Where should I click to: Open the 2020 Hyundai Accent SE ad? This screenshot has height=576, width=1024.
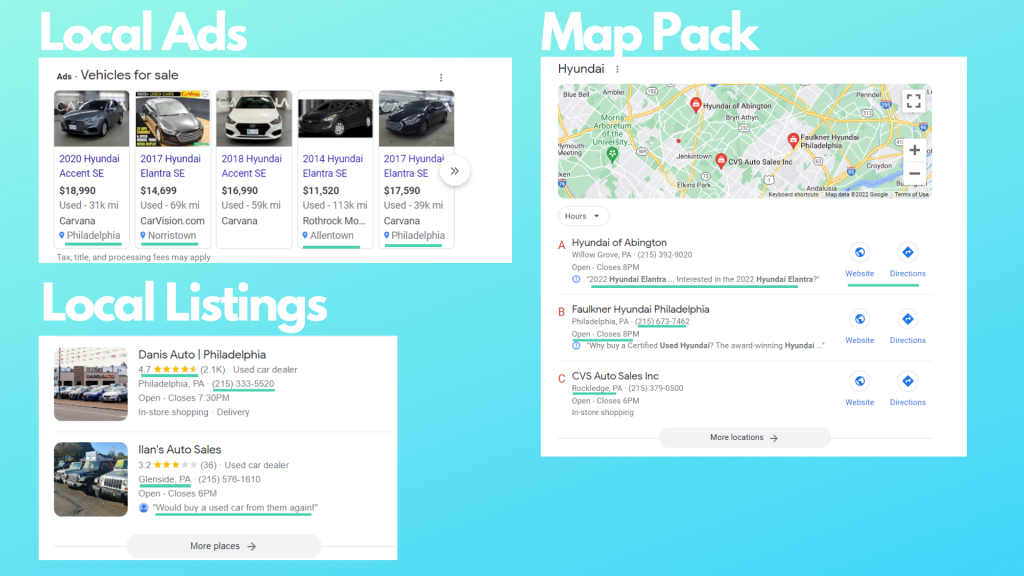89,166
